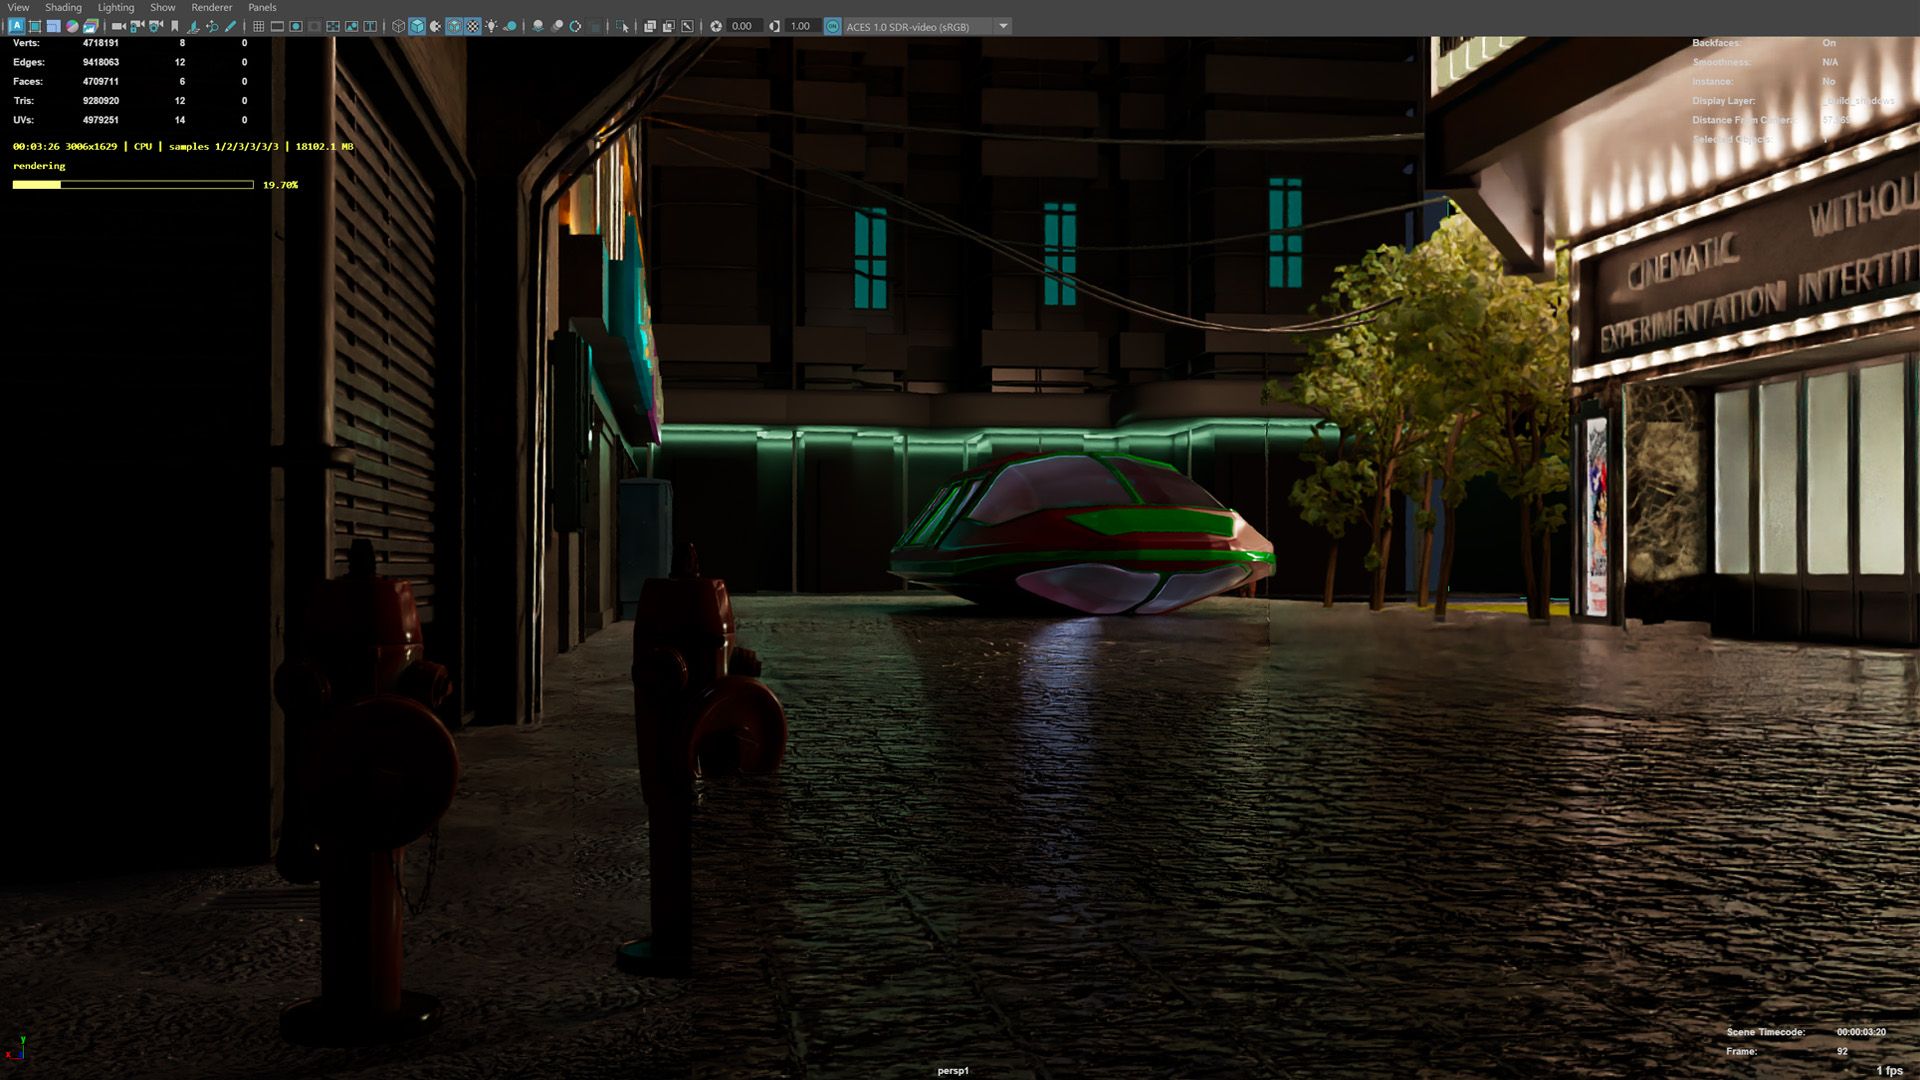1920x1080 pixels.
Task: Open camera attributes icon
Action: (x=157, y=26)
